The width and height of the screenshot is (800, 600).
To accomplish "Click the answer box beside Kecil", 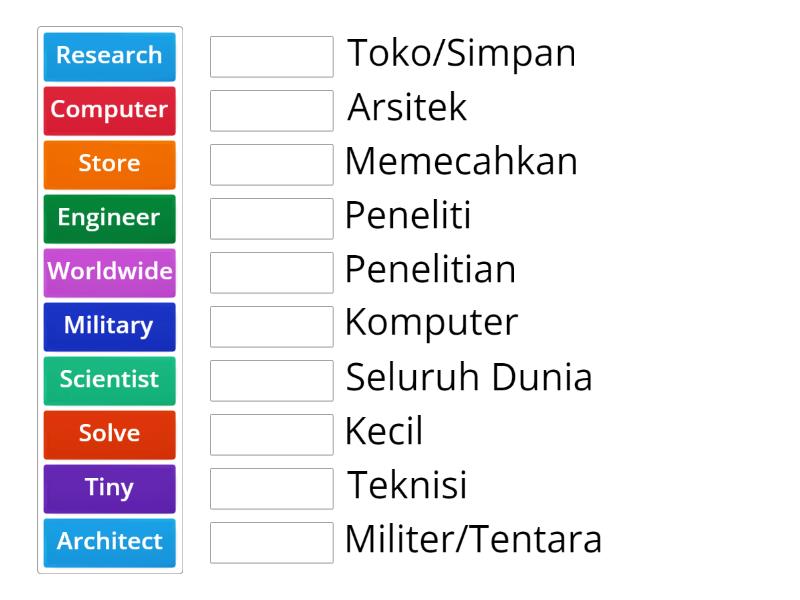I will pyautogui.click(x=271, y=435).
